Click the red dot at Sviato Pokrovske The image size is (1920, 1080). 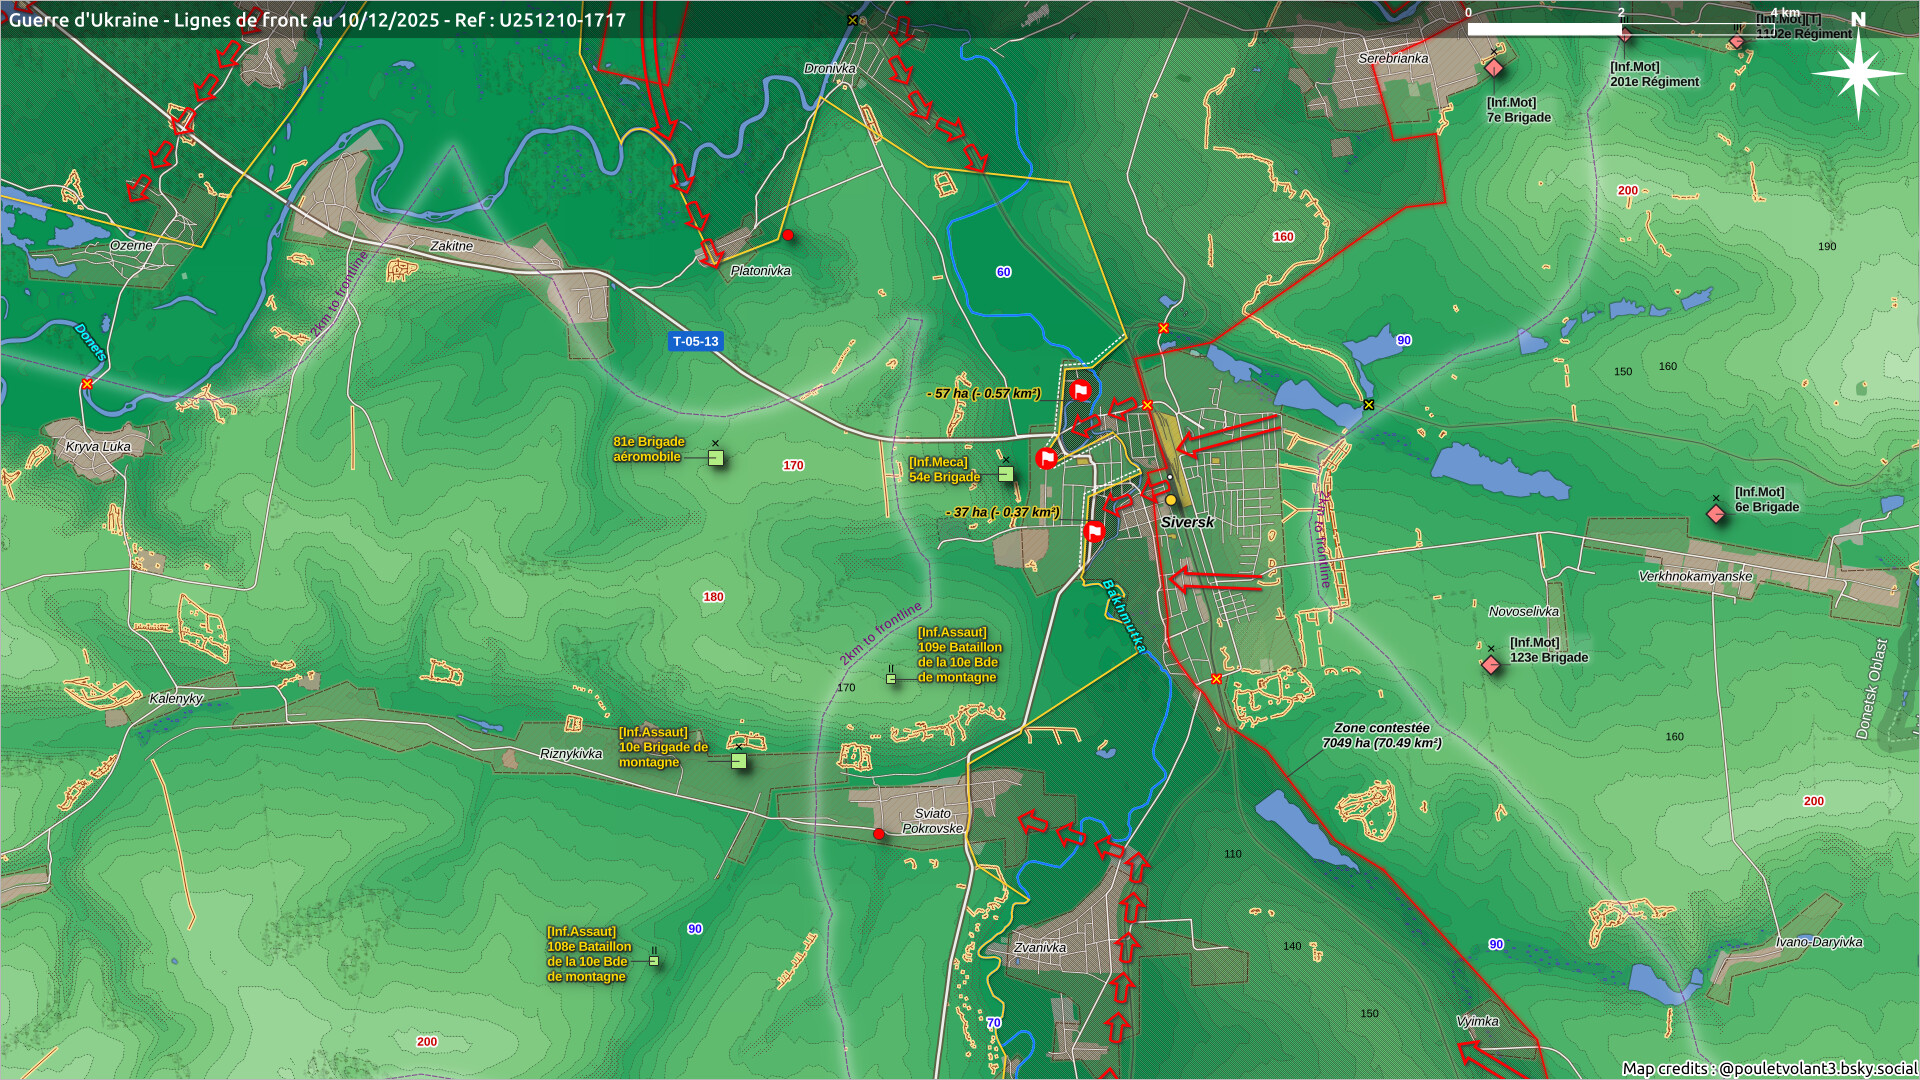(879, 834)
